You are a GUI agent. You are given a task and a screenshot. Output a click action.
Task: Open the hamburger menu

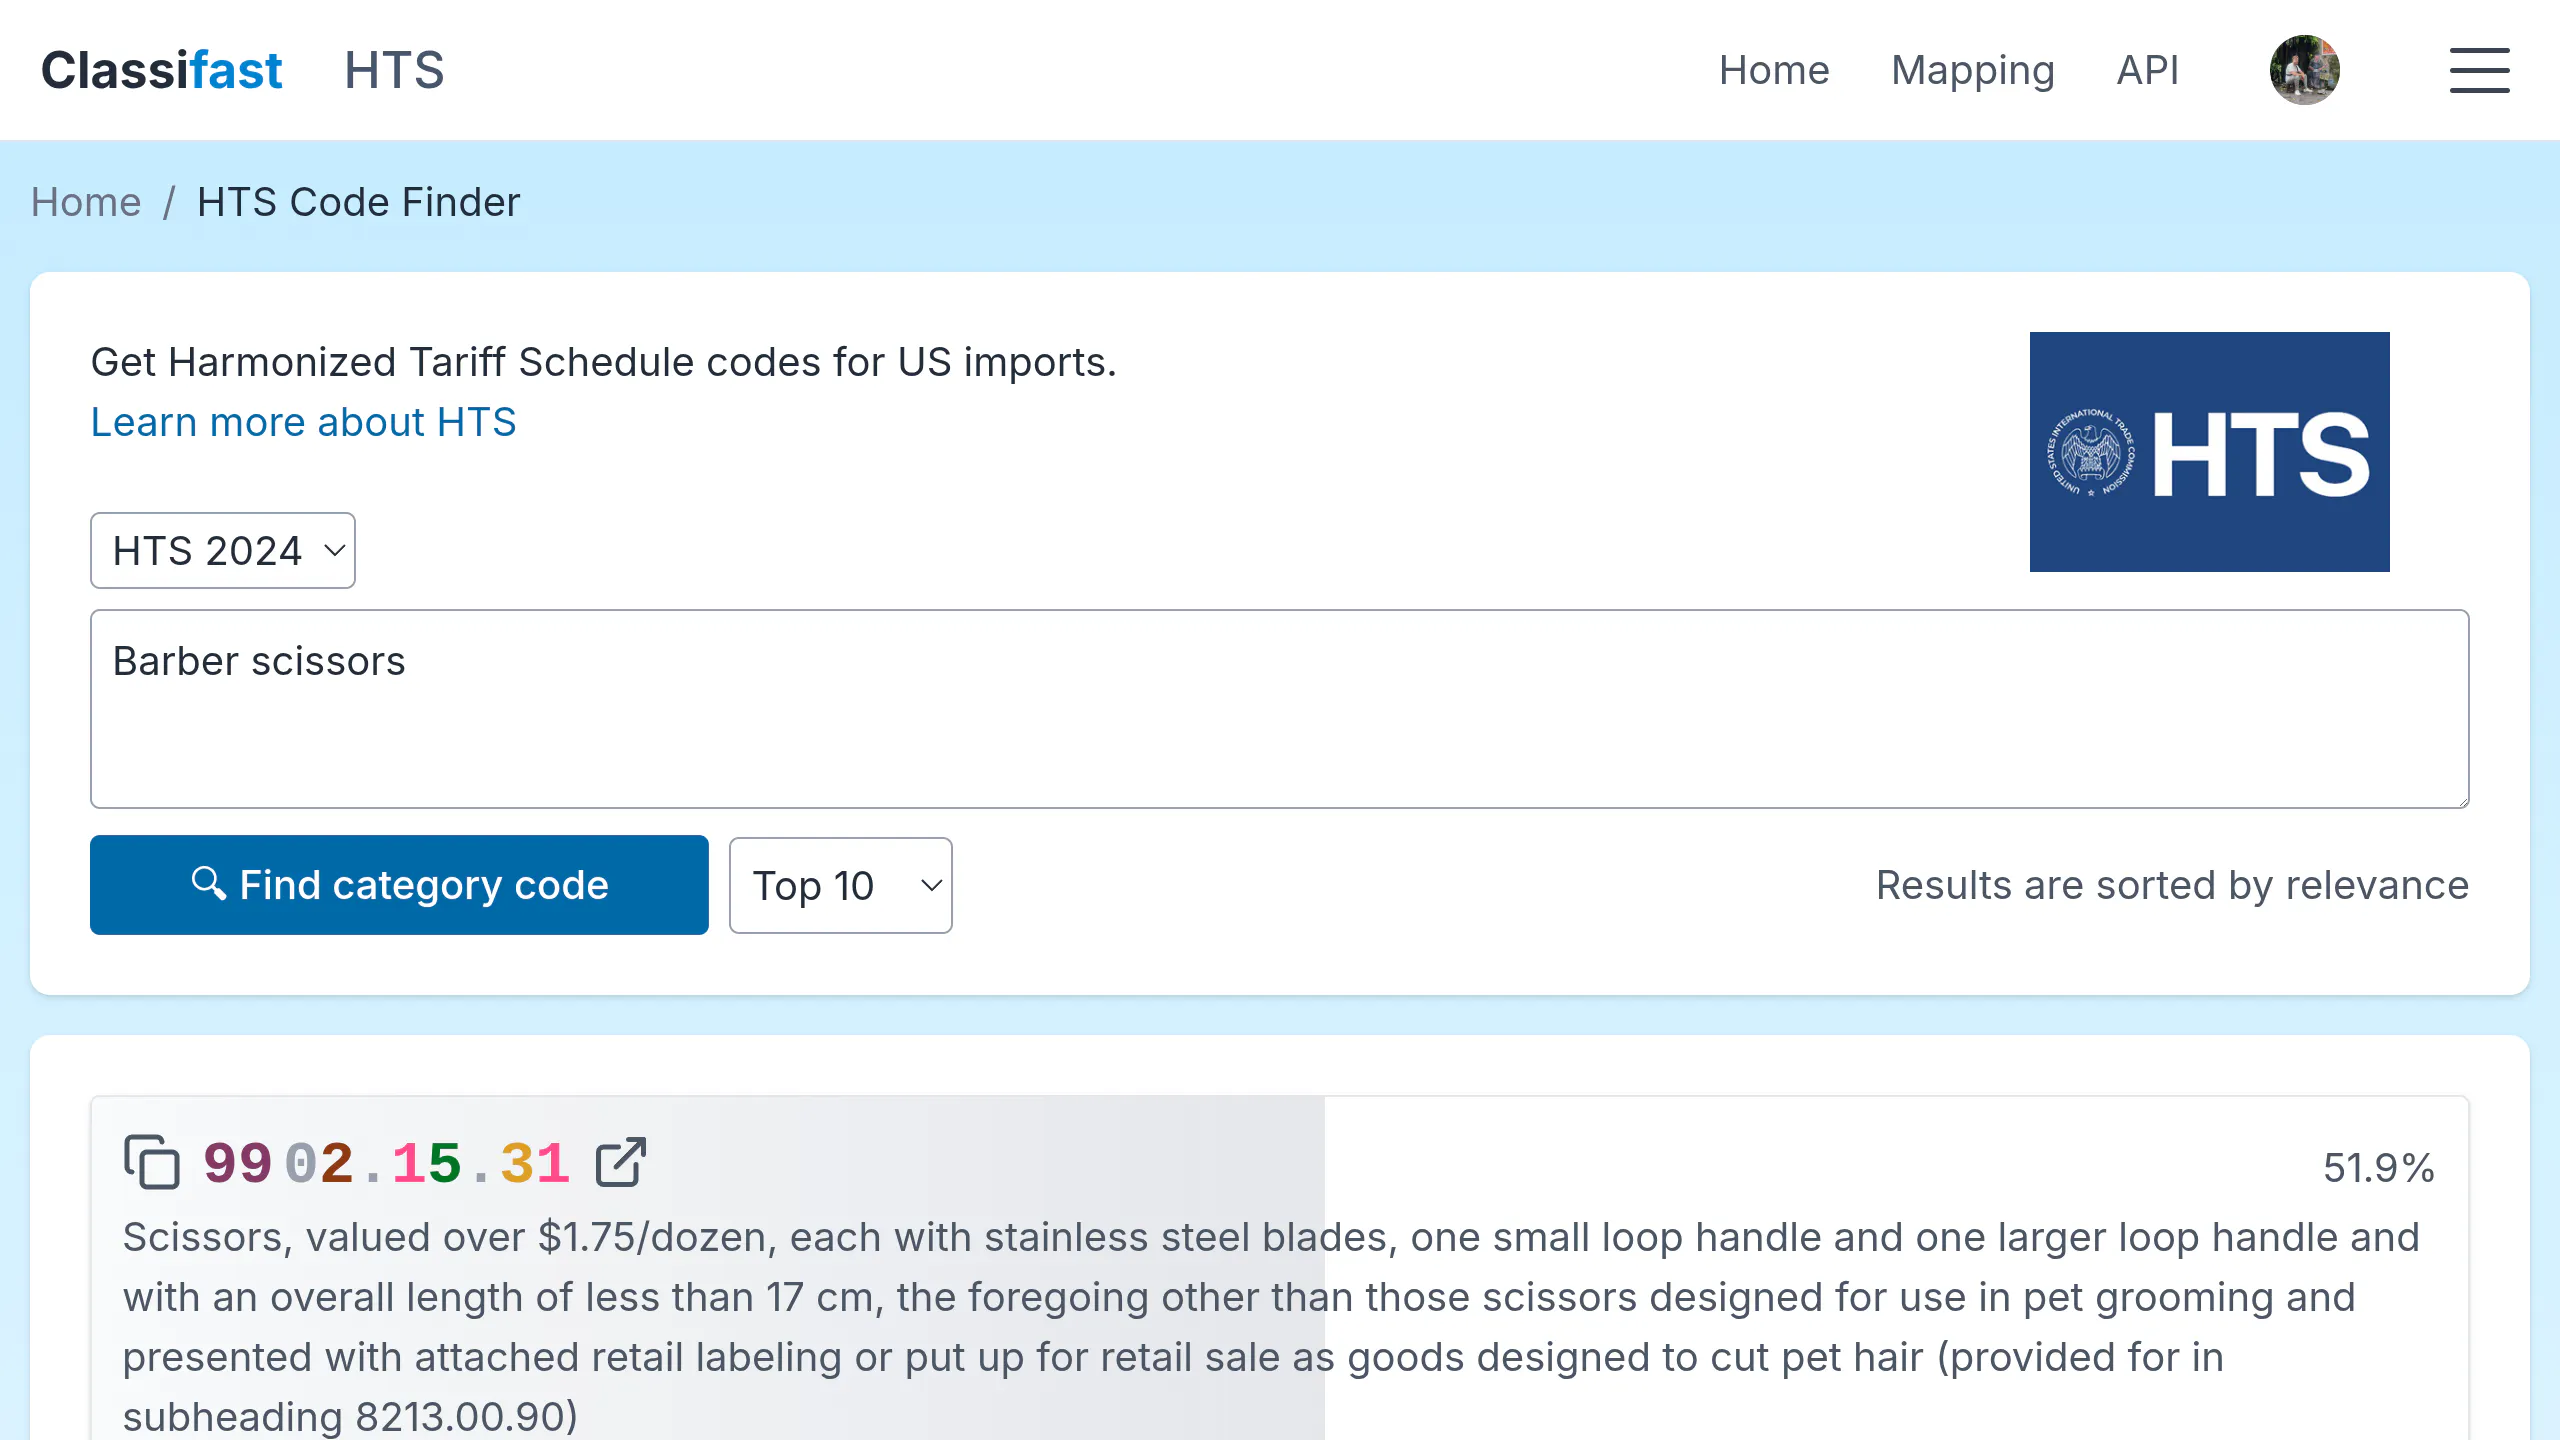coord(2479,70)
